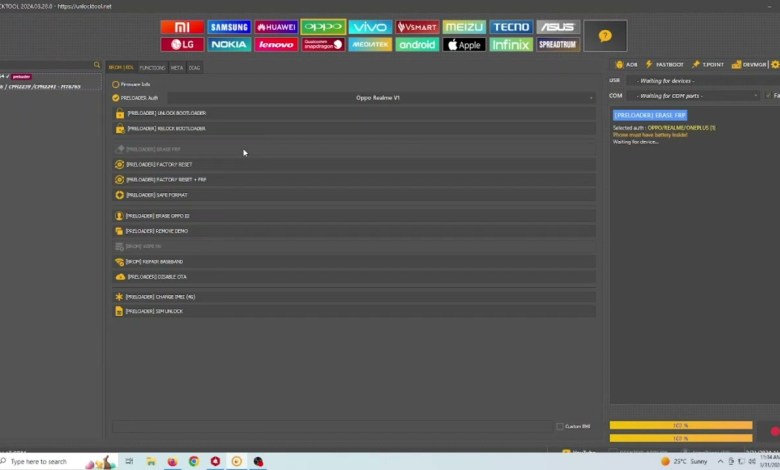Image resolution: width=780 pixels, height=470 pixels.
Task: Click PRELOADER UNLOCK BOOTLOADER button
Action: (x=166, y=113)
